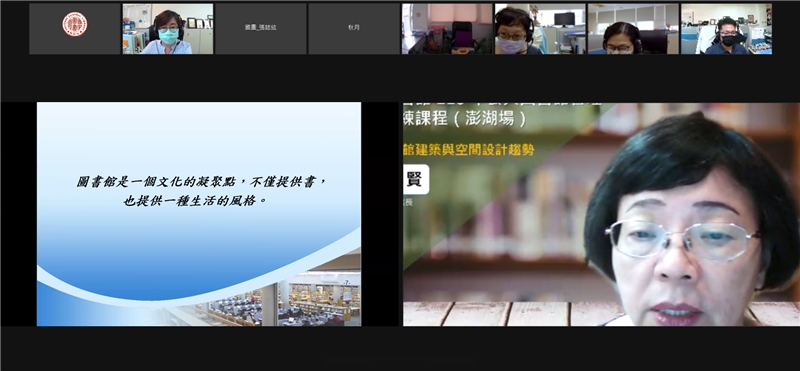Image resolution: width=800 pixels, height=371 pixels.
Task: Click the floor 7 sign in the library photo
Action: pyautogui.click(x=346, y=282)
